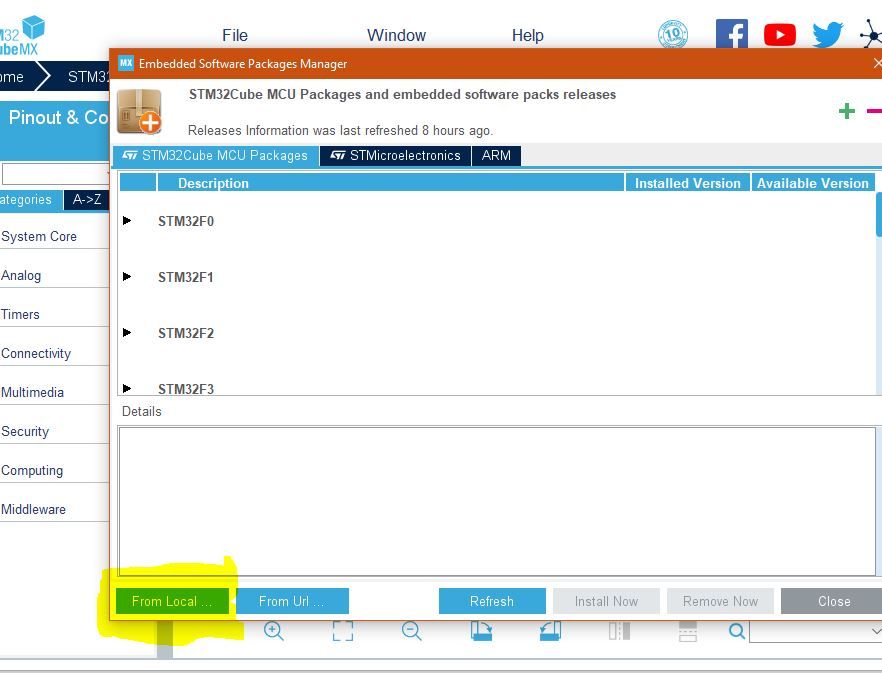Click the fit-to-view brackets icon
882x673 pixels.
coord(343,631)
